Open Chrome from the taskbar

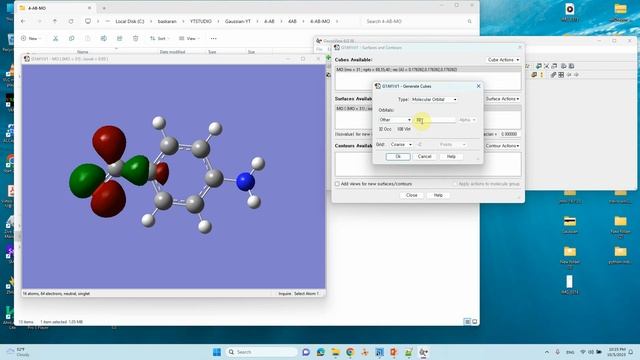[x=350, y=352]
